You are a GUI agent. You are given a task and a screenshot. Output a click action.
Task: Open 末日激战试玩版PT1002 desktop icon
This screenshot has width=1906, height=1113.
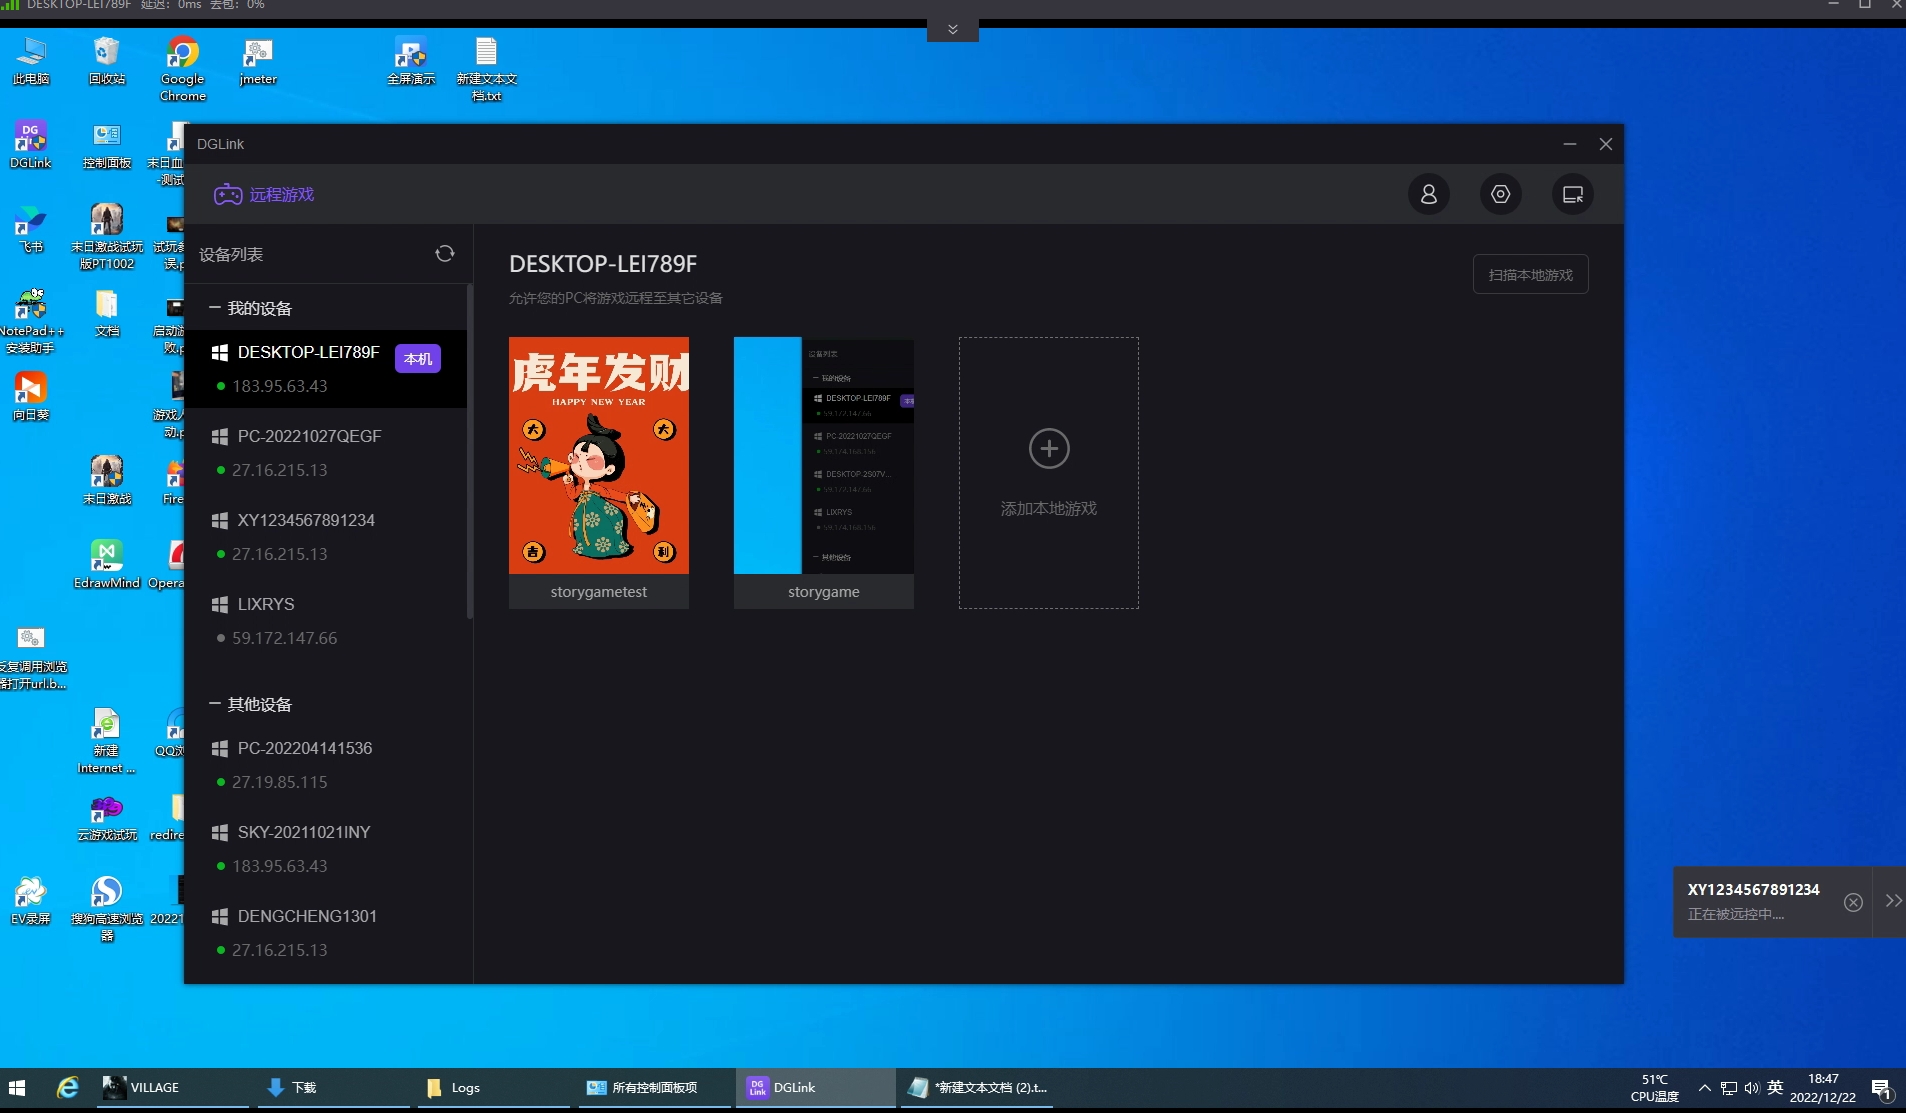(x=107, y=237)
